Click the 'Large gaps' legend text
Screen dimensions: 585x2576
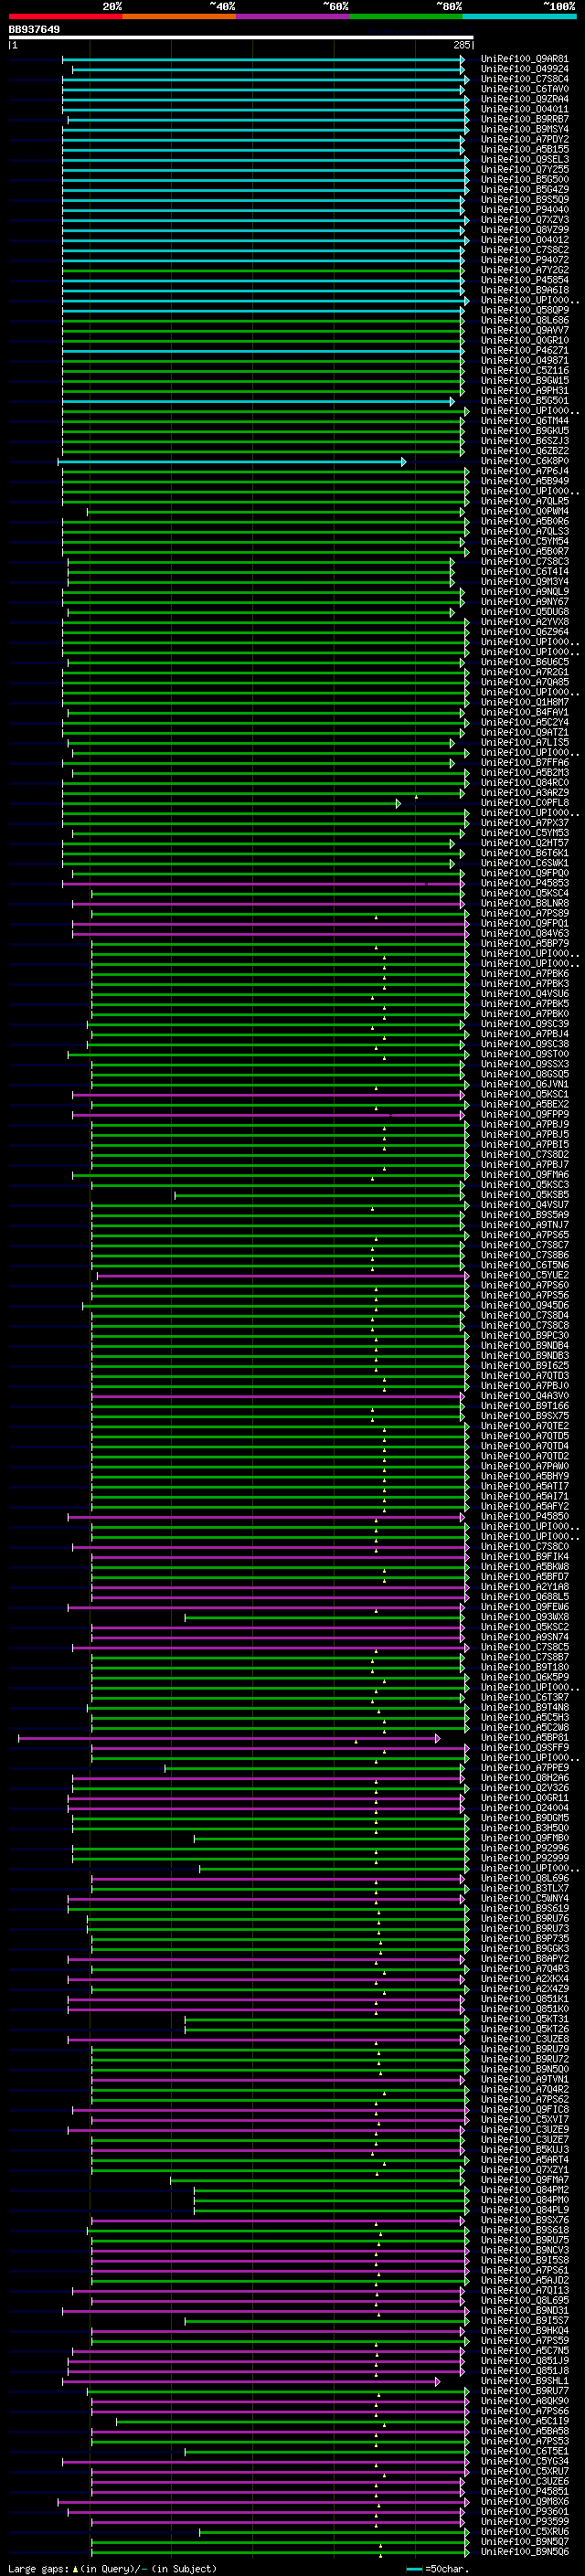click(39, 2569)
